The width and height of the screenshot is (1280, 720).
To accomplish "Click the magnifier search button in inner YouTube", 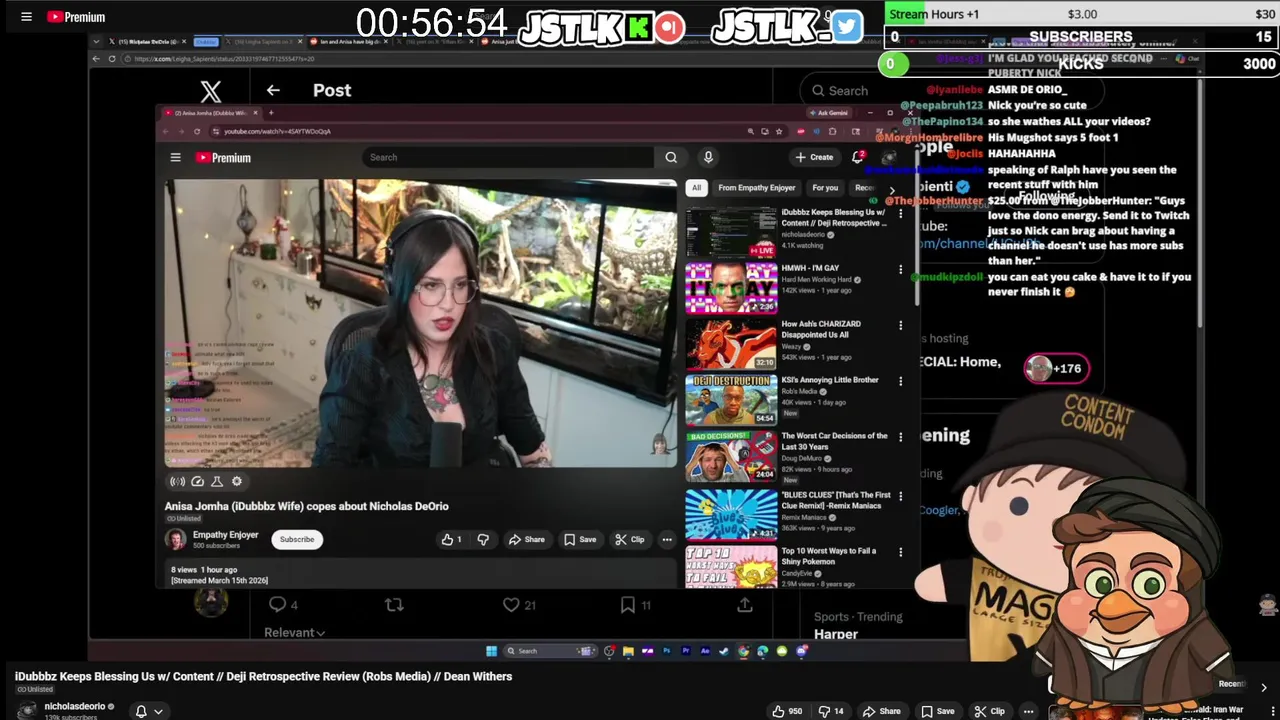I will [671, 157].
